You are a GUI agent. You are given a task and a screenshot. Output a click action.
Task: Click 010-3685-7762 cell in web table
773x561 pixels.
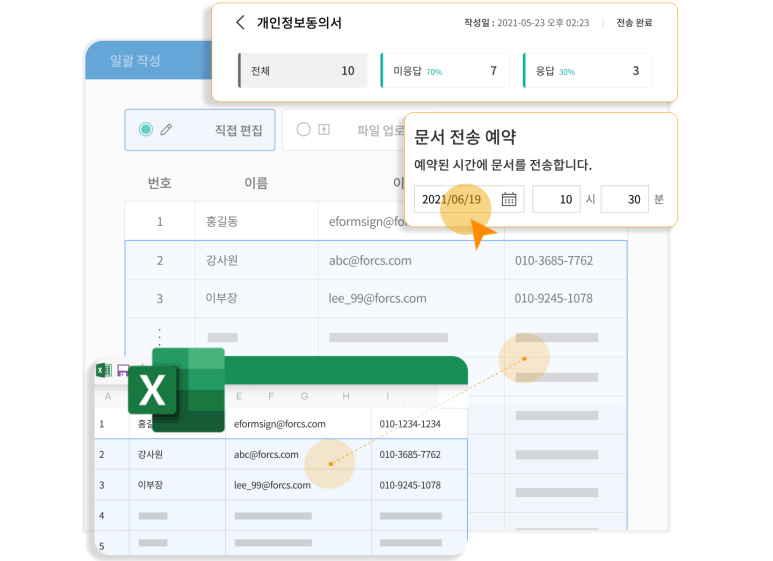pyautogui.click(x=565, y=260)
